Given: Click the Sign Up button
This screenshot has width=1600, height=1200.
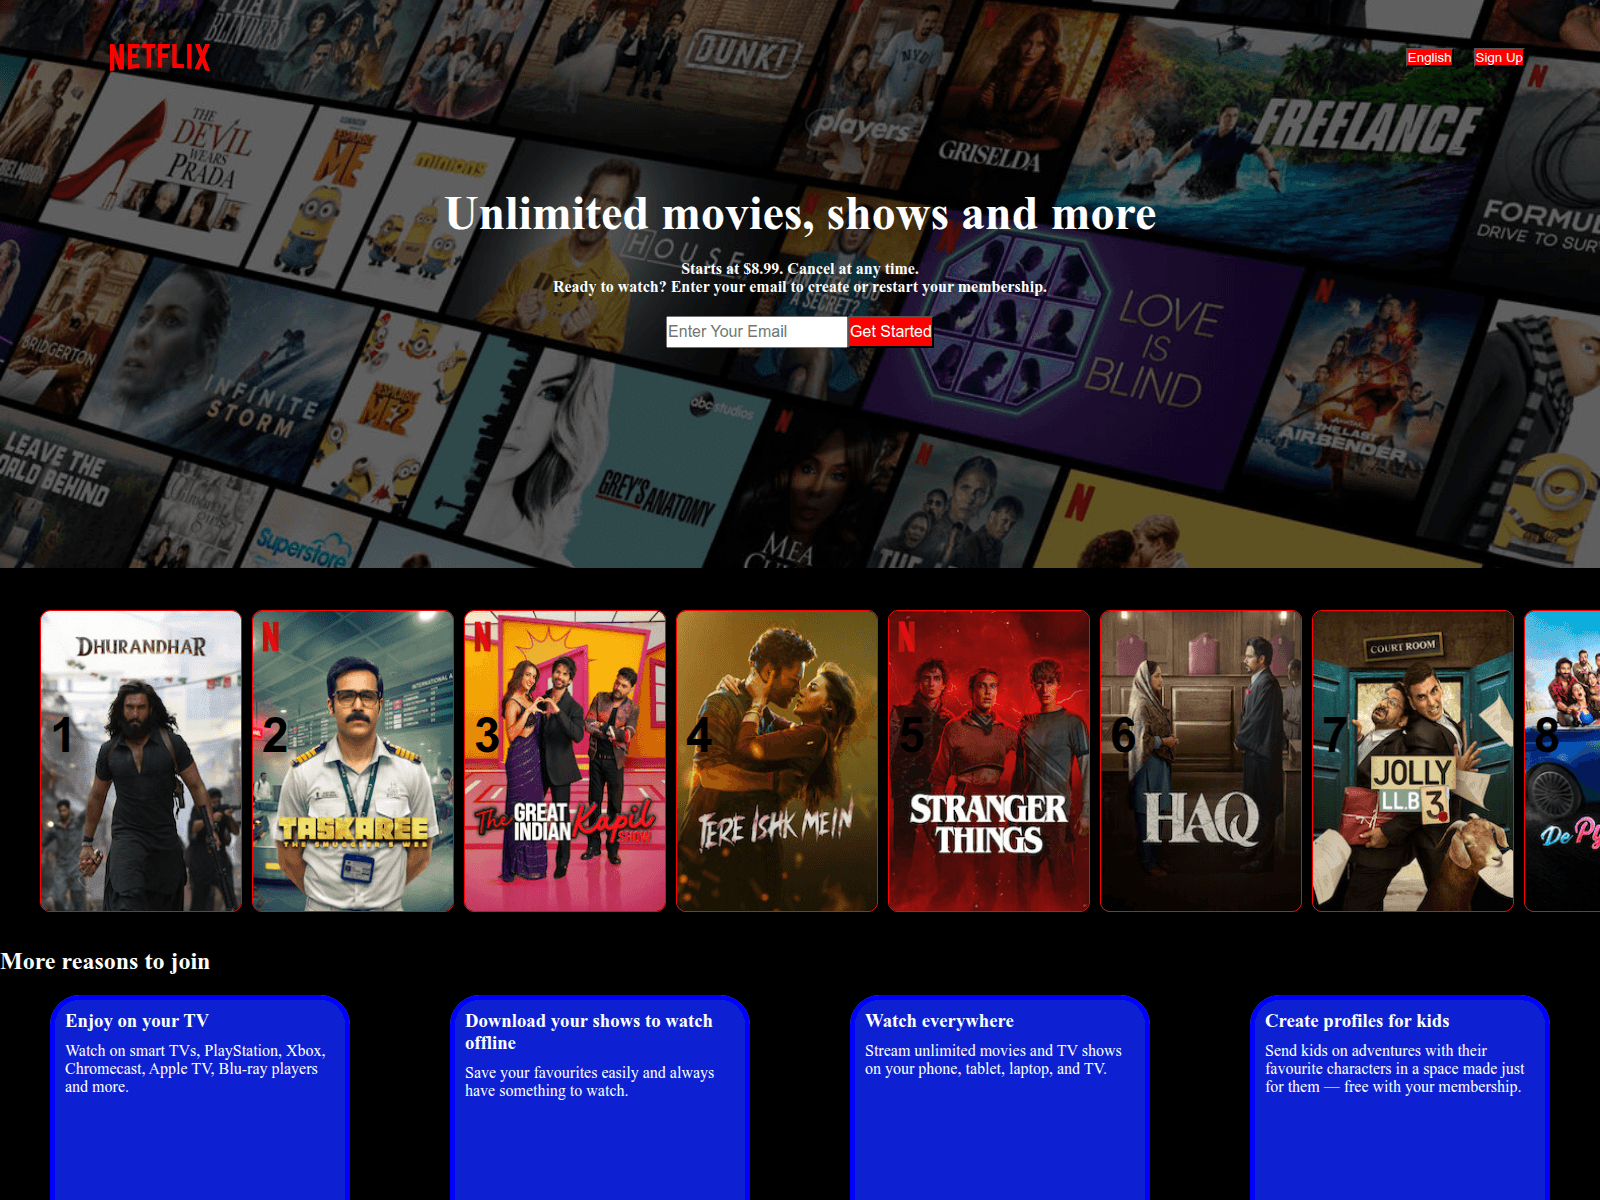Looking at the screenshot, I should [1498, 57].
